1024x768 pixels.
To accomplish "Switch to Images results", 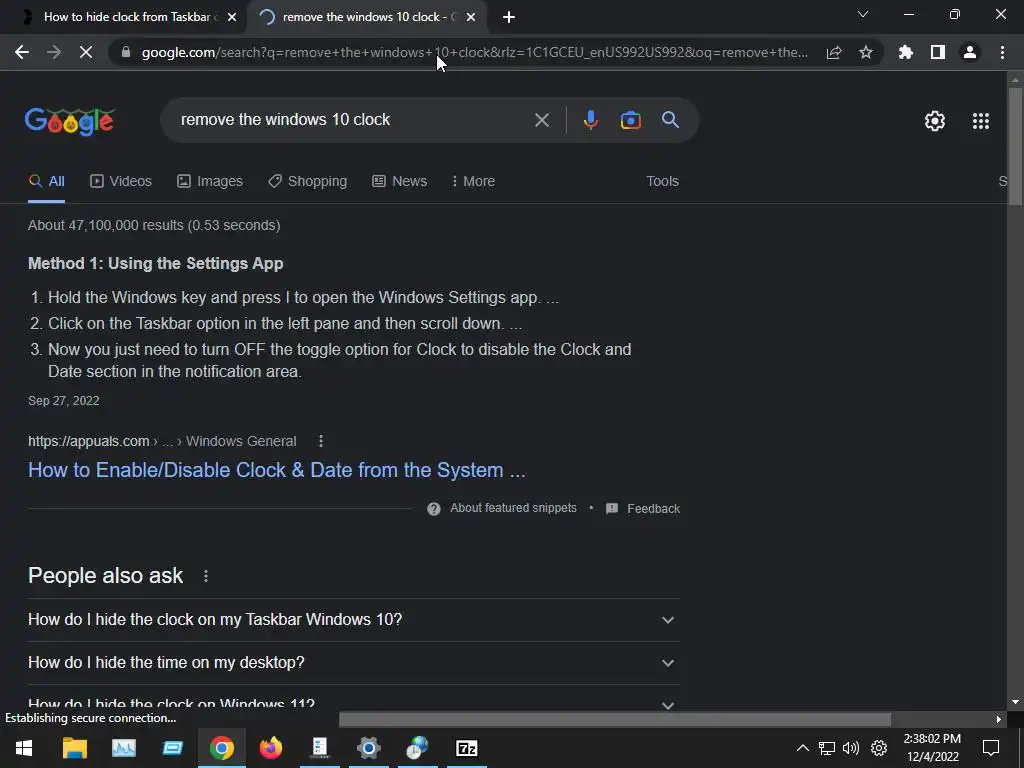I will 210,182.
